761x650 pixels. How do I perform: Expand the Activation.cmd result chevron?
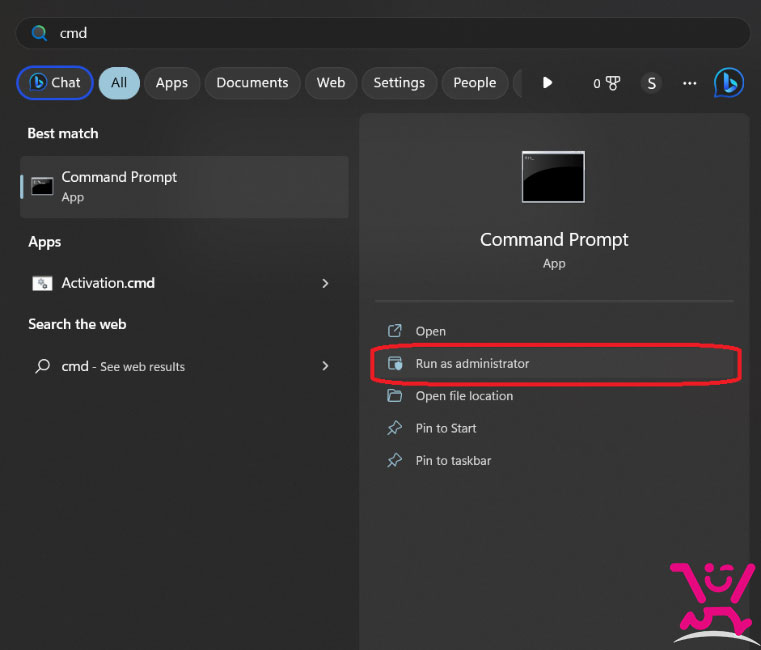pos(325,283)
